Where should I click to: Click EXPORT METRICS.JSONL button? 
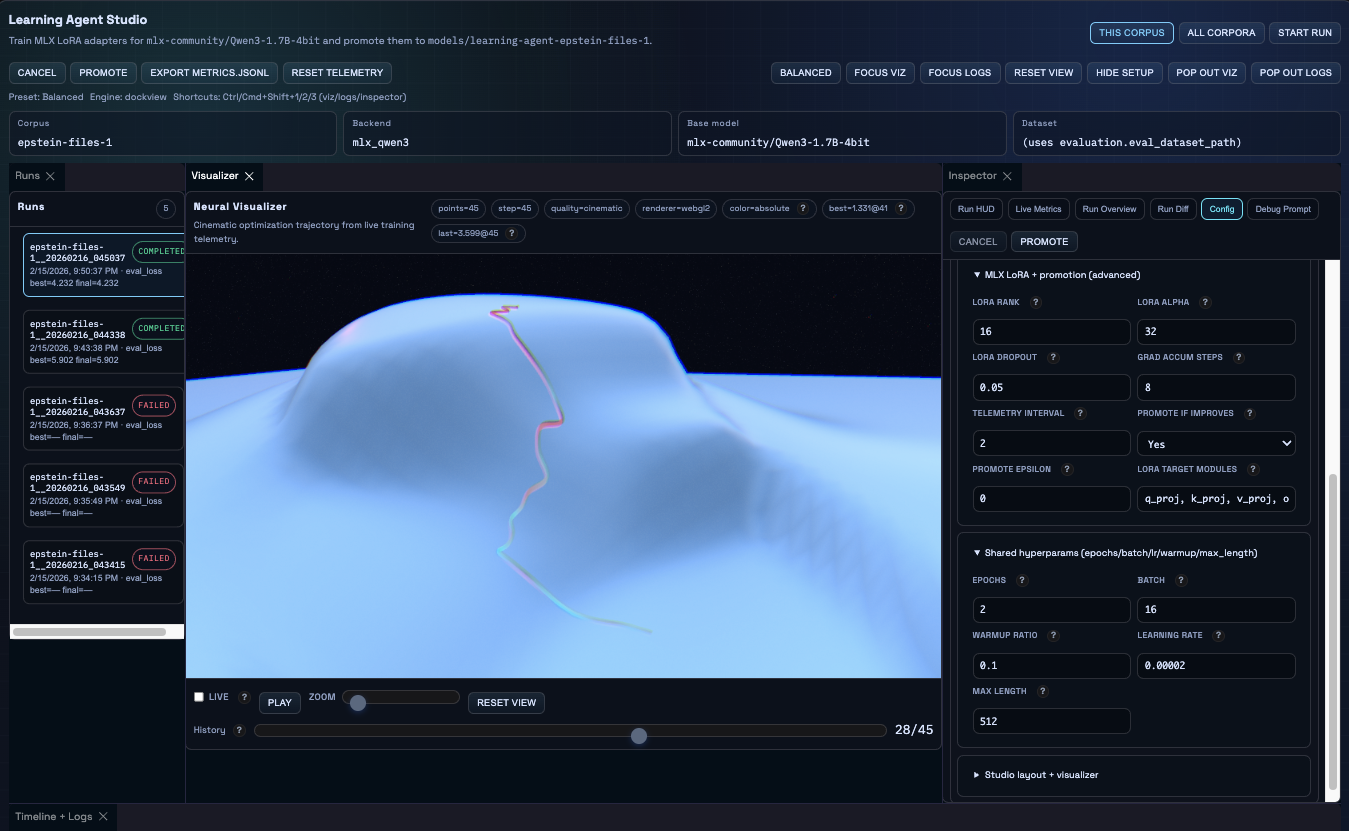pos(209,73)
